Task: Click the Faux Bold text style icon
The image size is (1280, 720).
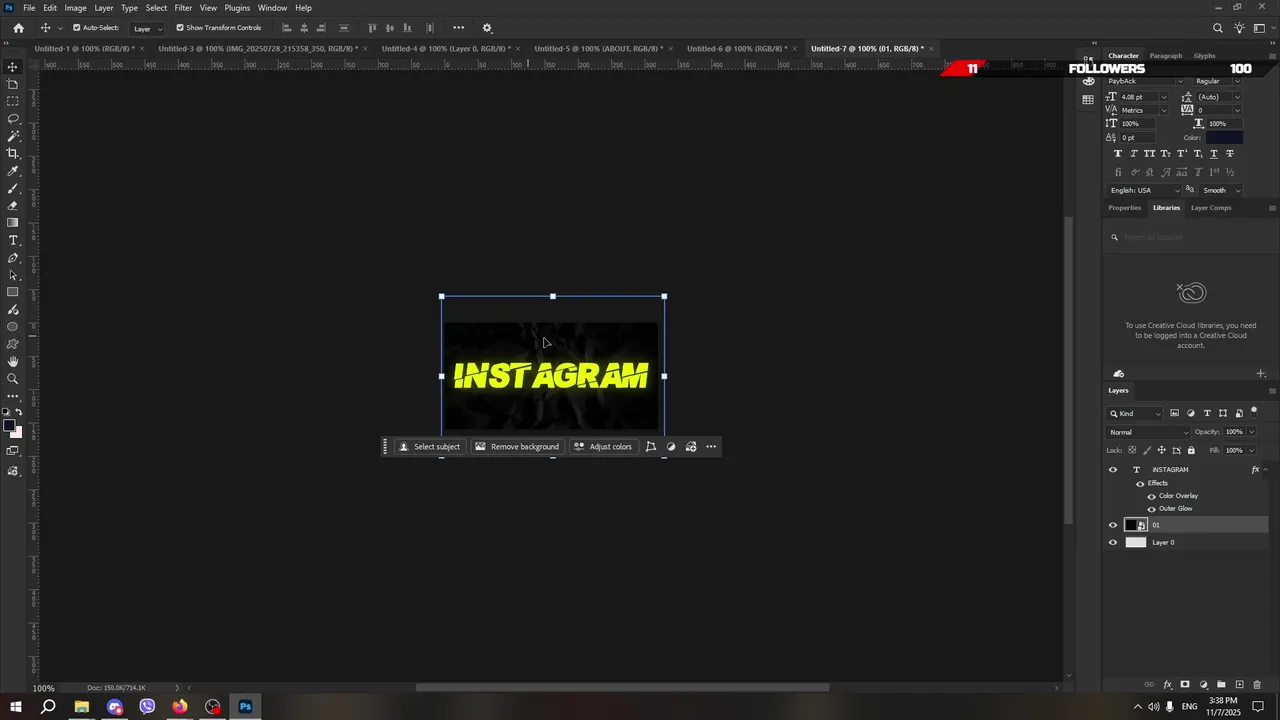Action: click(1117, 154)
